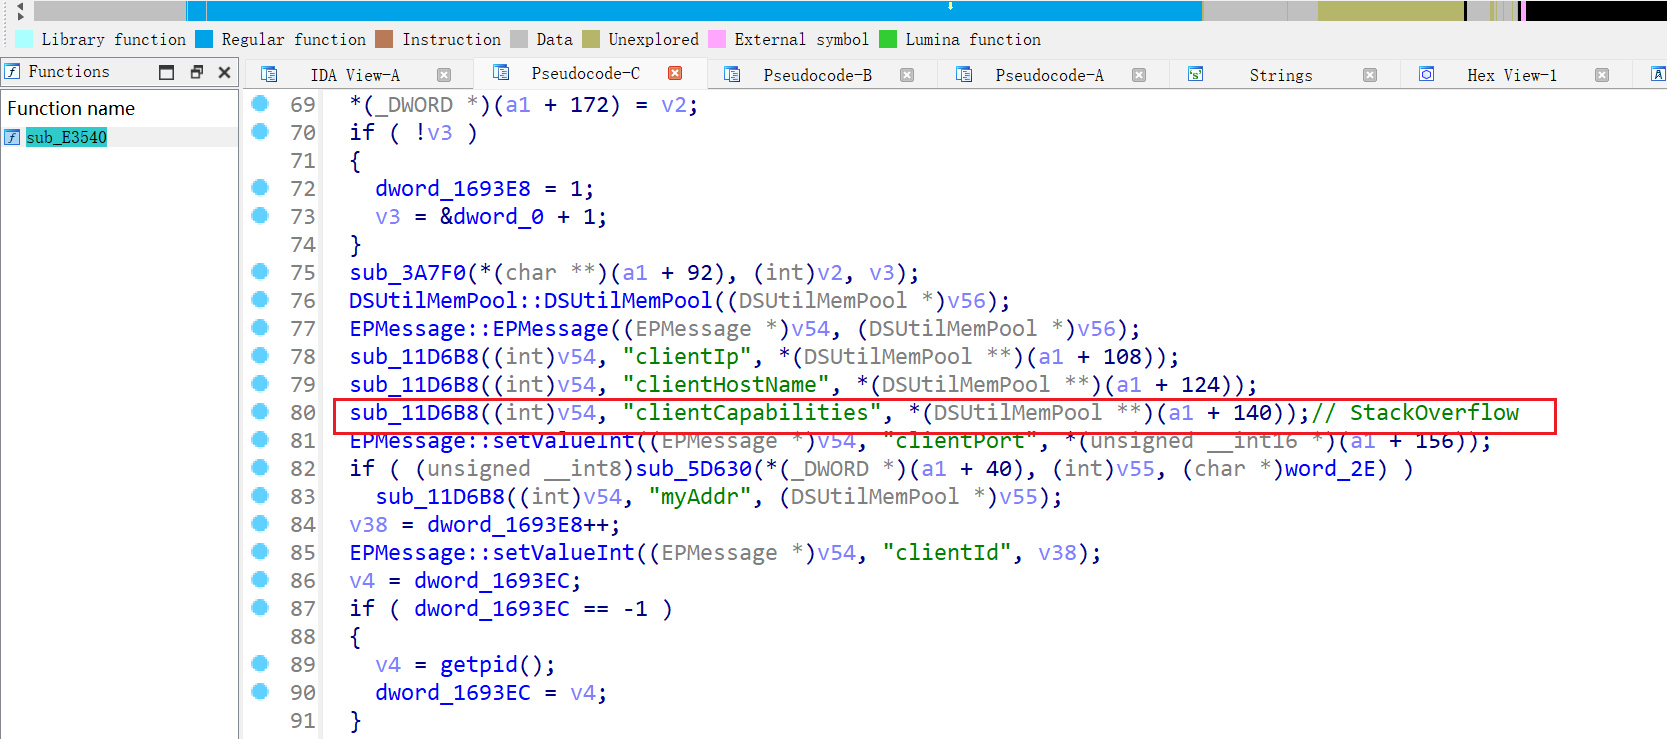
Task: Open the Pseudocode-A tab
Action: pos(1049,75)
